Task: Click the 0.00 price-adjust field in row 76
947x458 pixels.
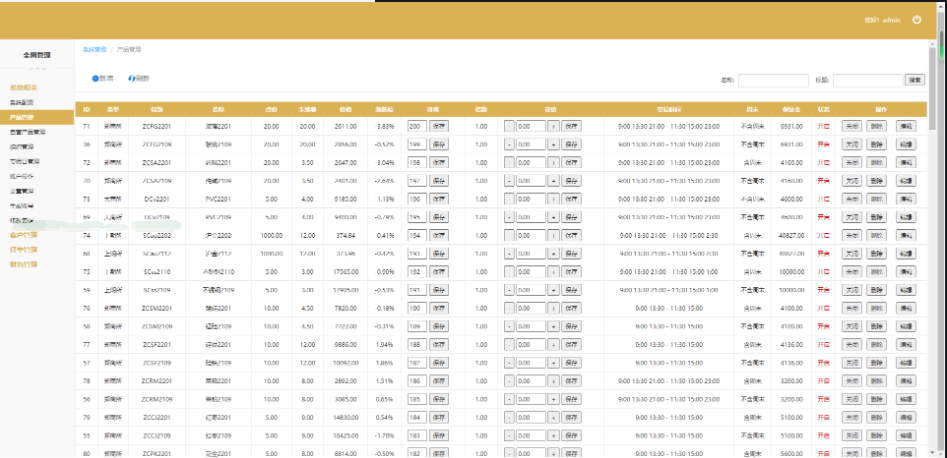Action: coord(531,308)
